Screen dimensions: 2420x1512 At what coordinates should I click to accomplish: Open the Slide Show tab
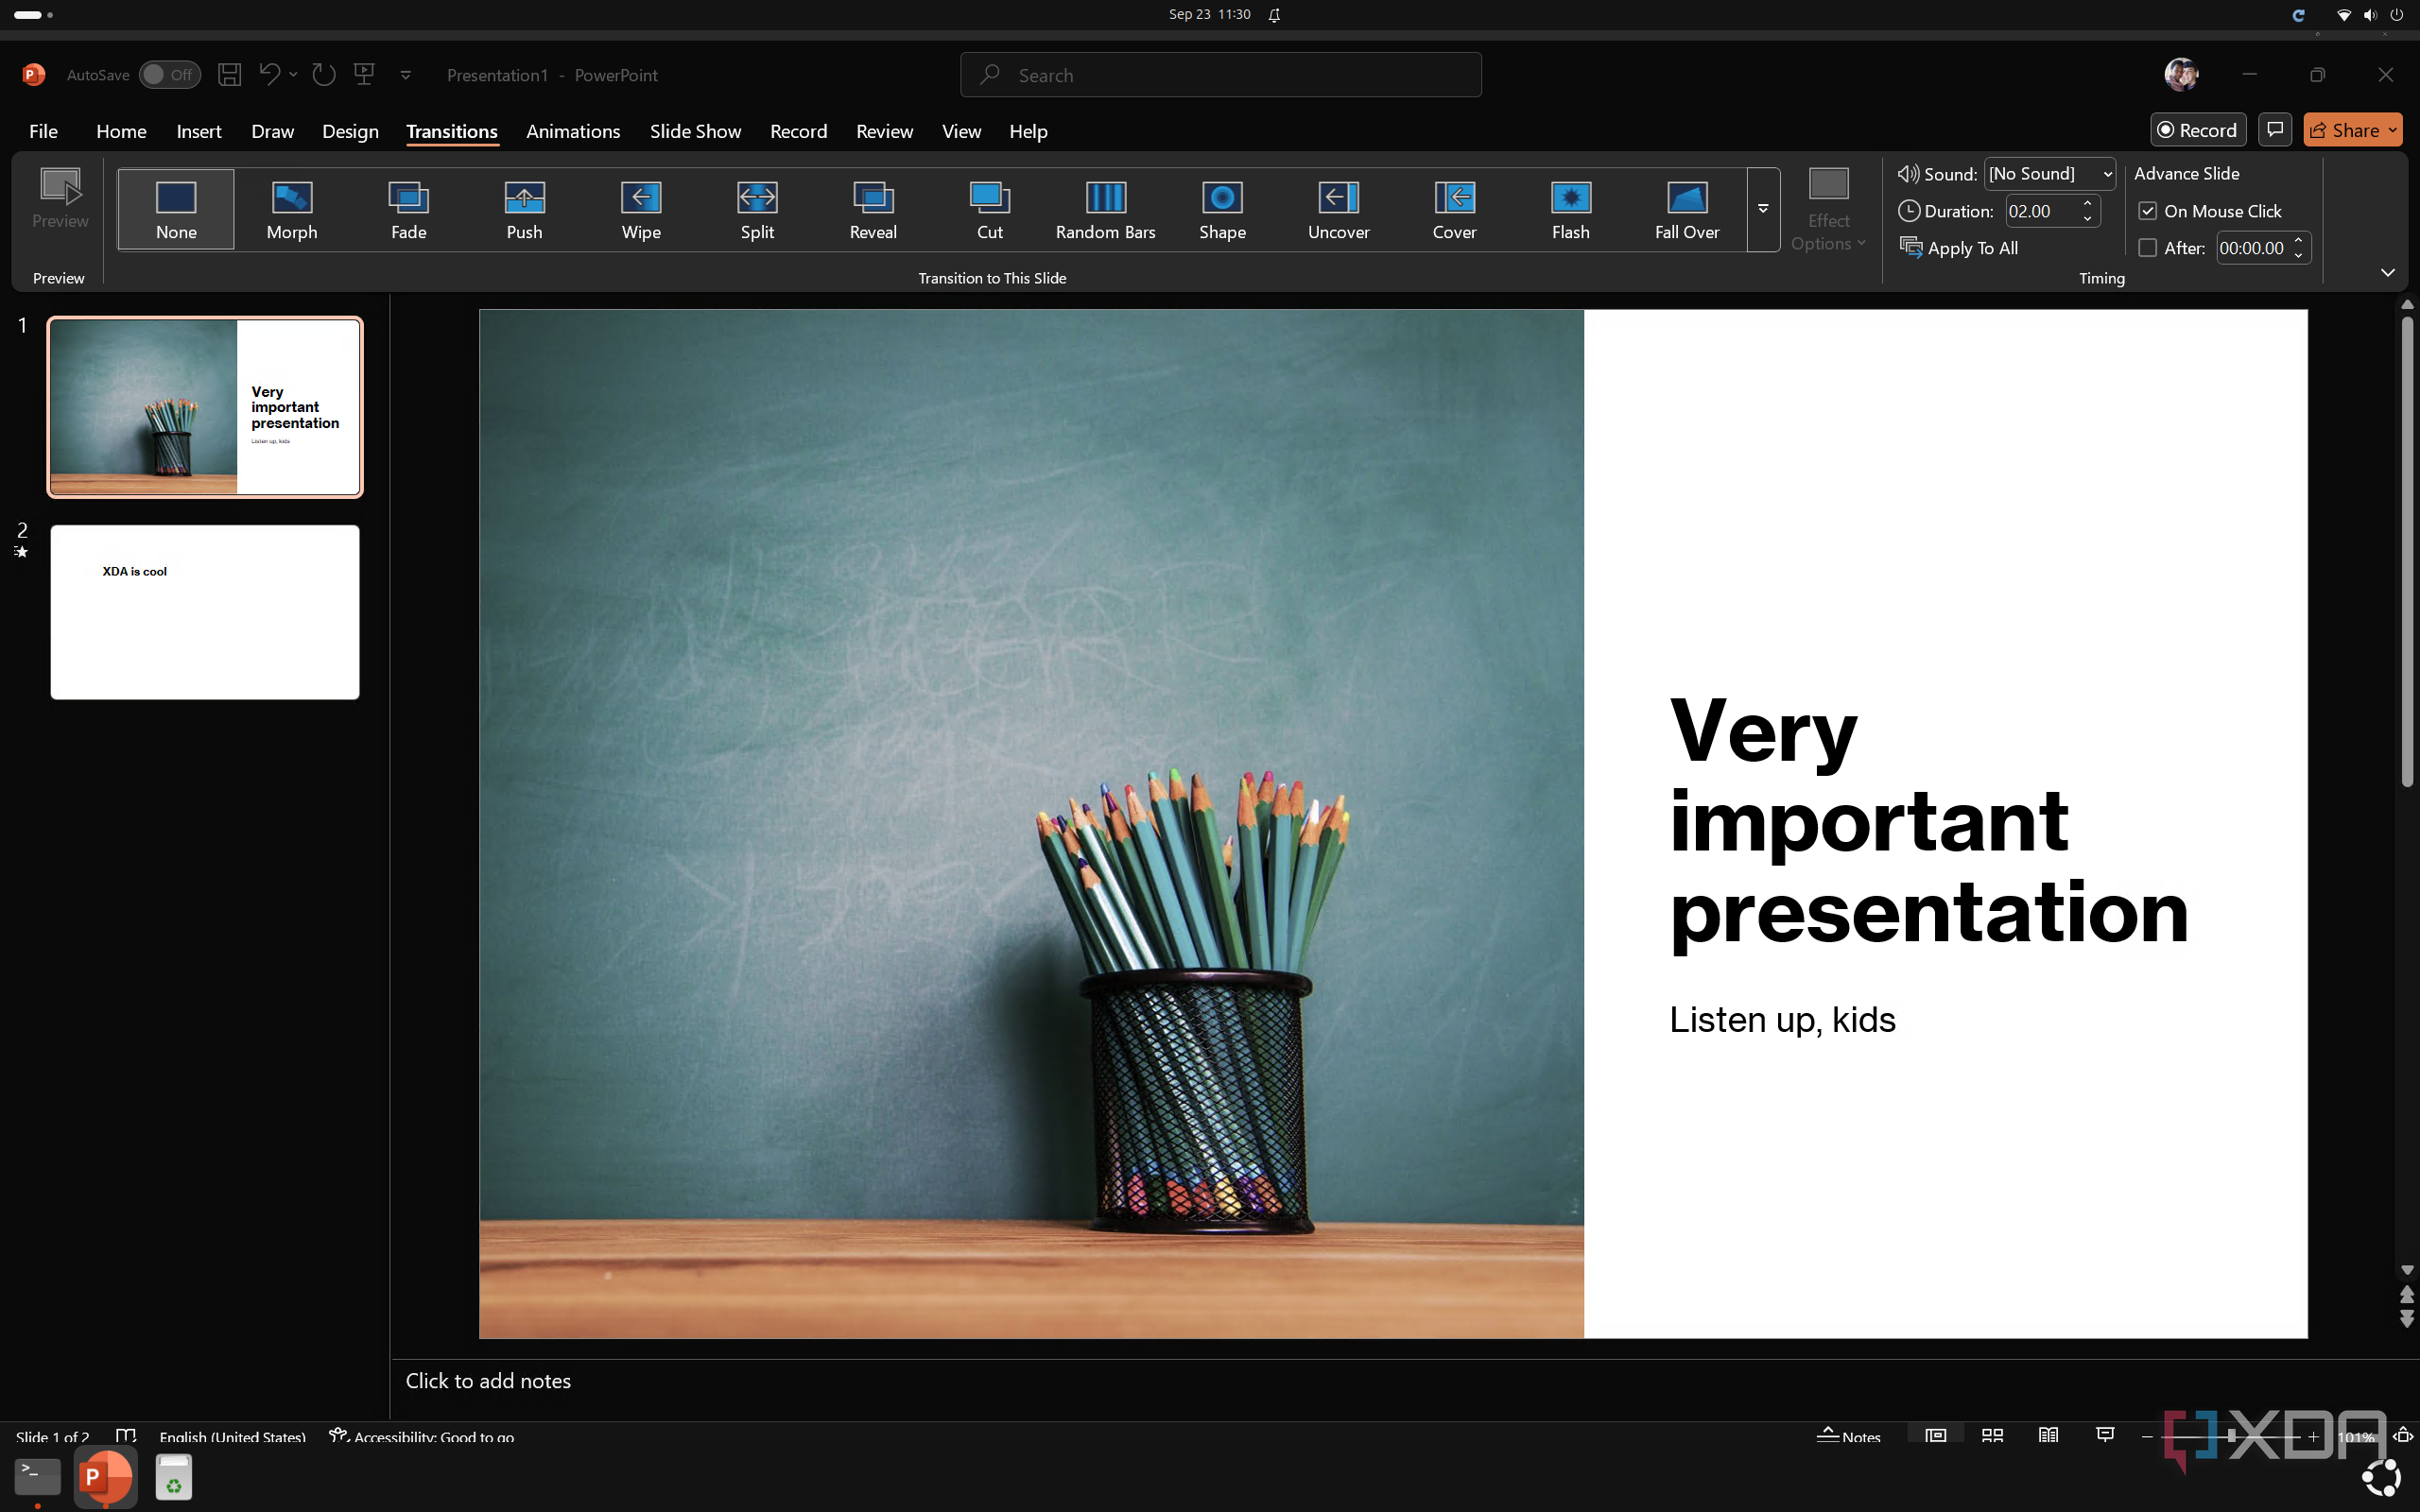pyautogui.click(x=695, y=131)
